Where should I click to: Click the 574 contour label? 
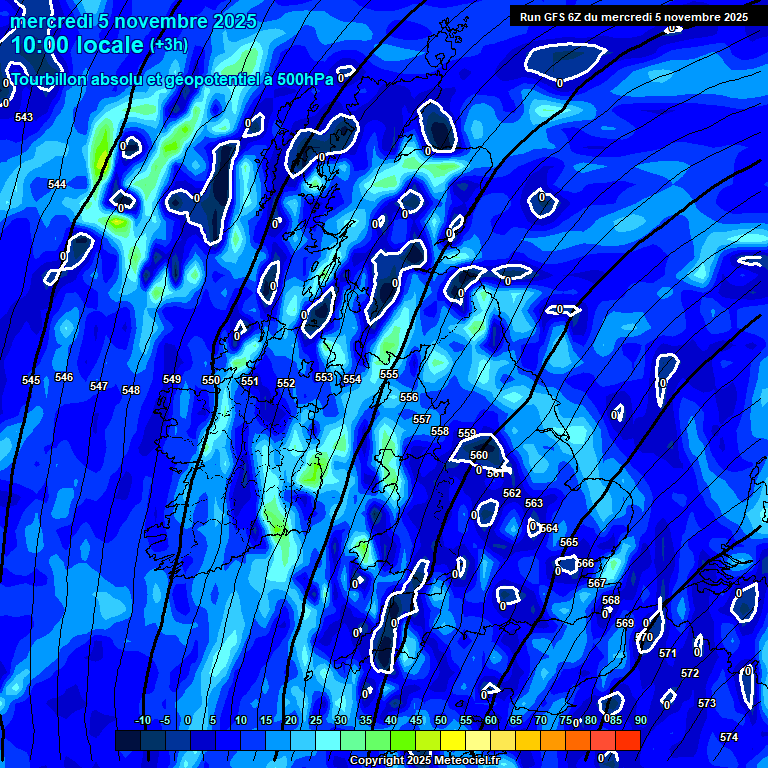point(729,737)
